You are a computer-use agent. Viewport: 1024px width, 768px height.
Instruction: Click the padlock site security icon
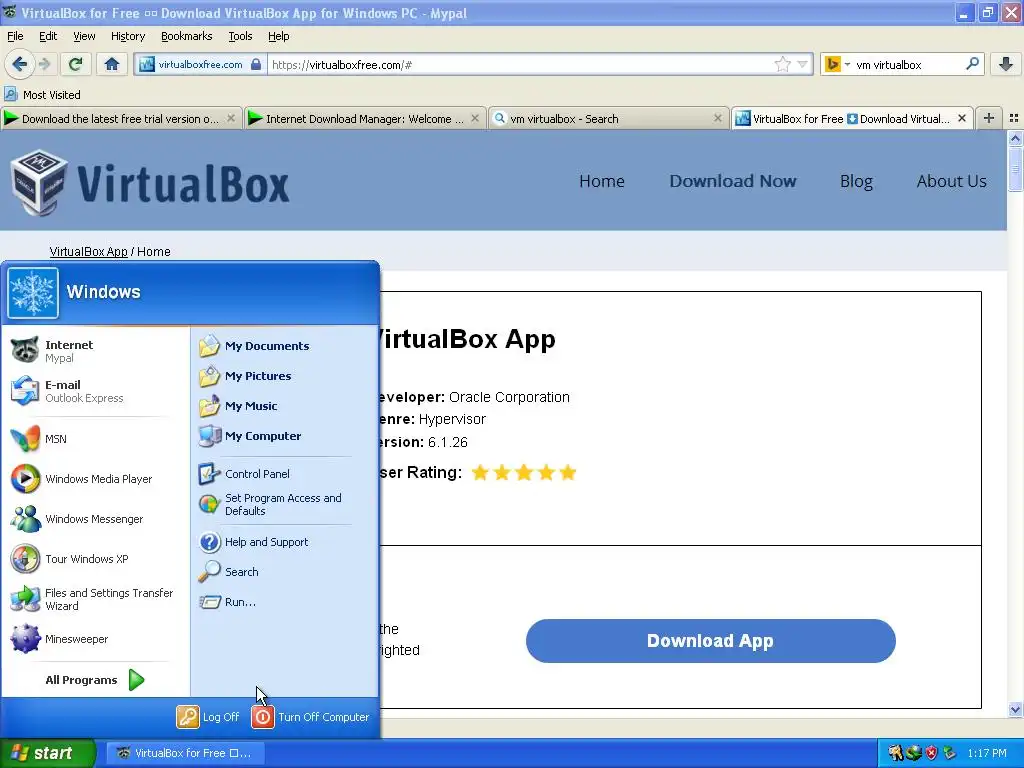(x=256, y=64)
